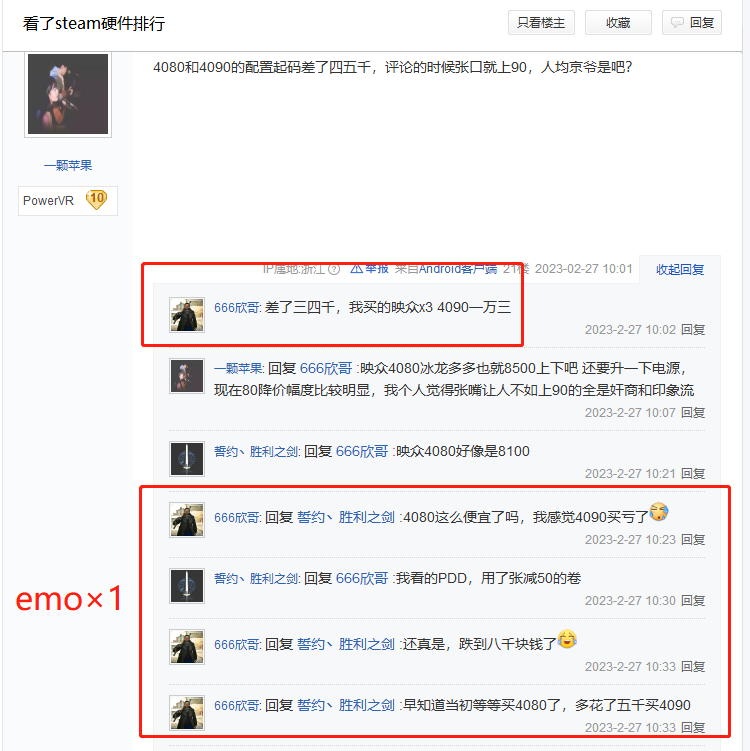Click the 回复 button in the top bar
The width and height of the screenshot is (750, 751).
coord(692,23)
